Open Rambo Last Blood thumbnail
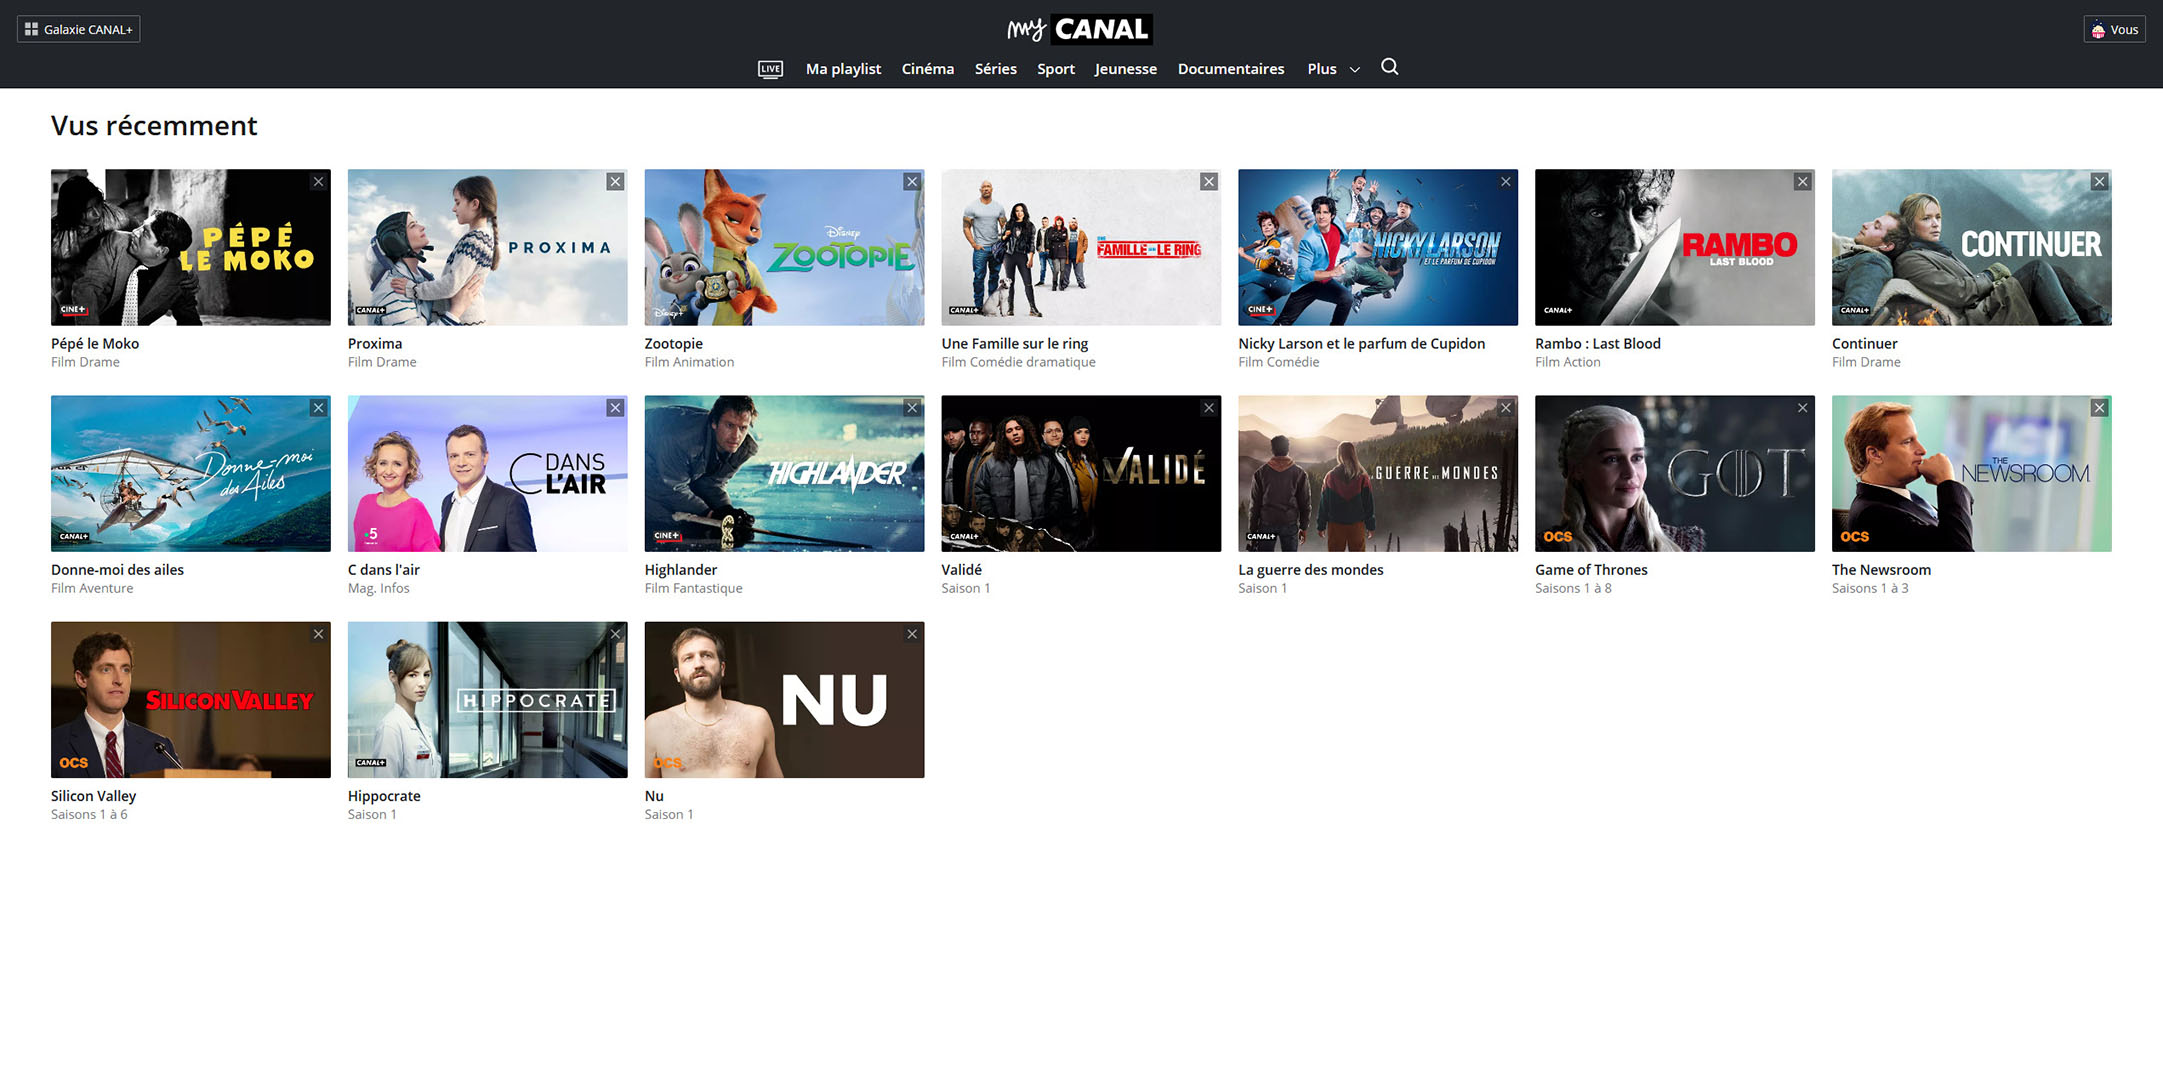This screenshot has width=2163, height=1080. pos(1675,247)
